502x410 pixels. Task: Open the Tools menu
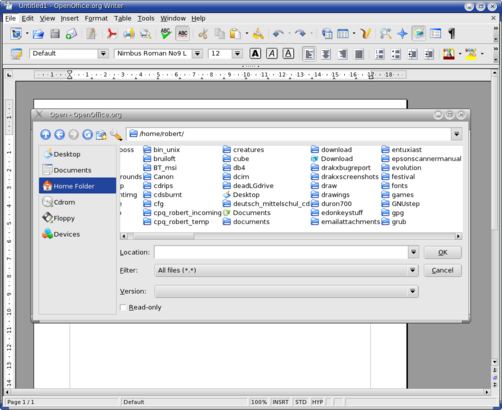(x=146, y=18)
